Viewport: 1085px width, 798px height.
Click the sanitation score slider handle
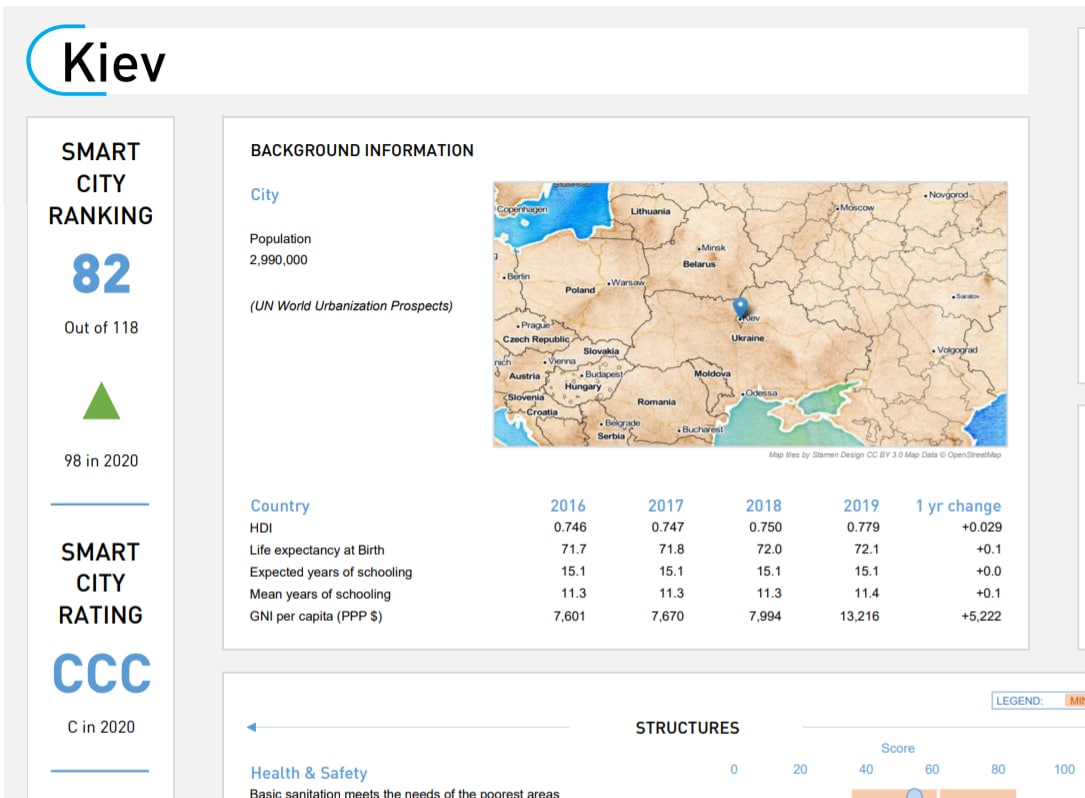(914, 794)
